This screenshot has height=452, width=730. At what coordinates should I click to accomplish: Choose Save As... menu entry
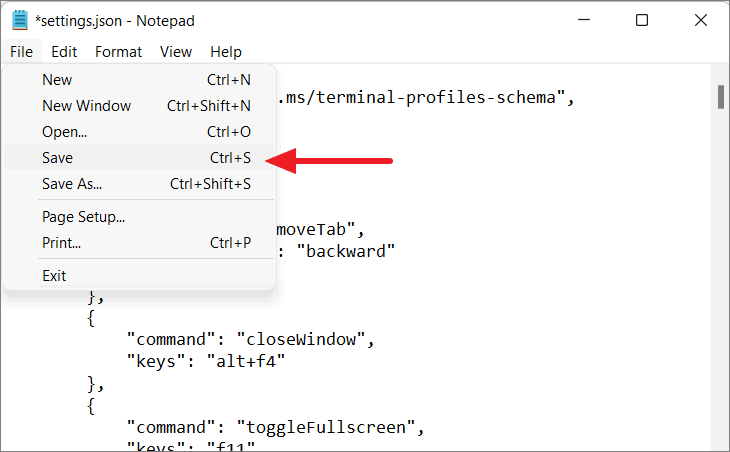coord(139,184)
